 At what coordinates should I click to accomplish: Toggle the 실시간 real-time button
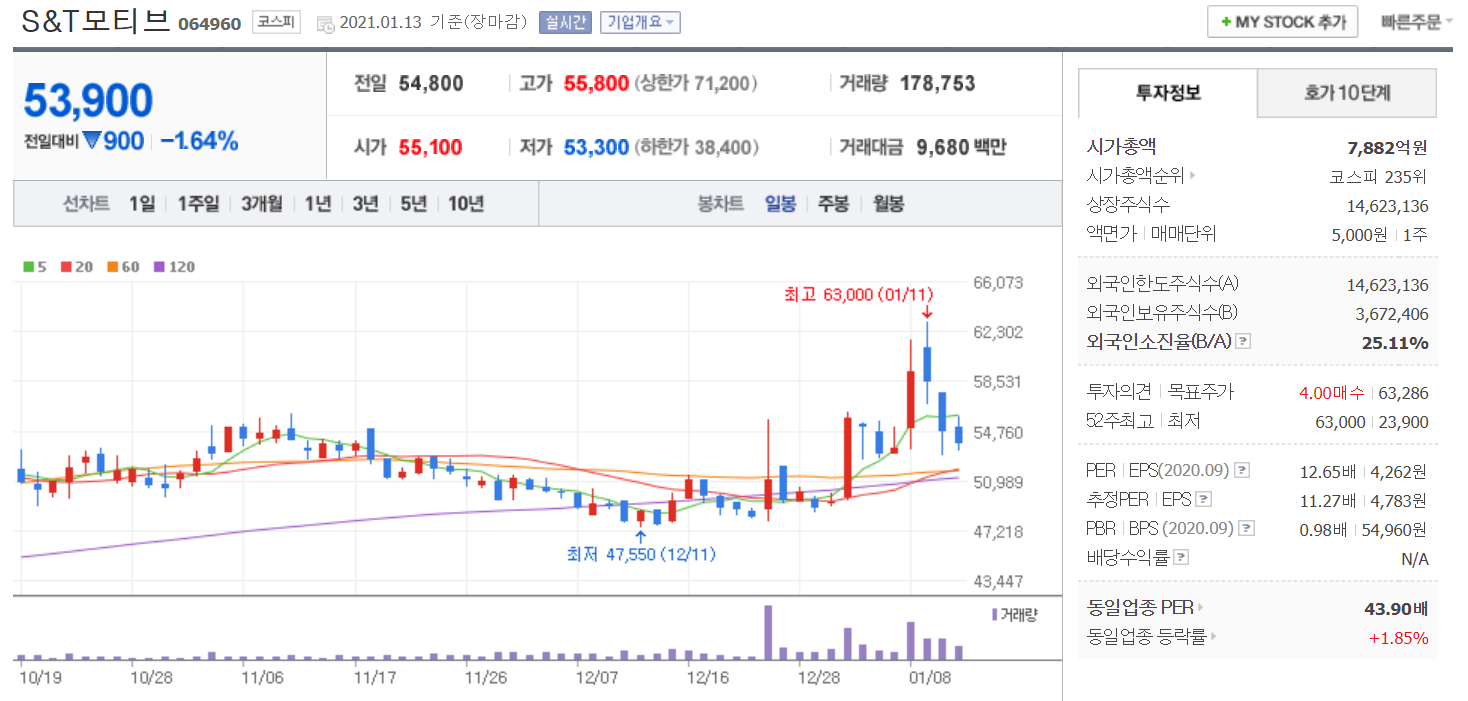[565, 22]
